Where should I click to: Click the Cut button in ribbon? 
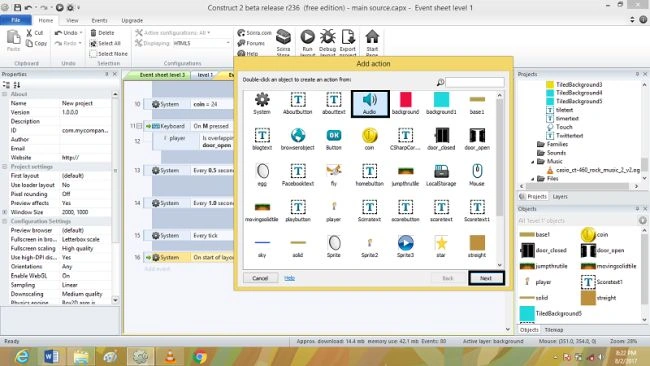pos(35,33)
